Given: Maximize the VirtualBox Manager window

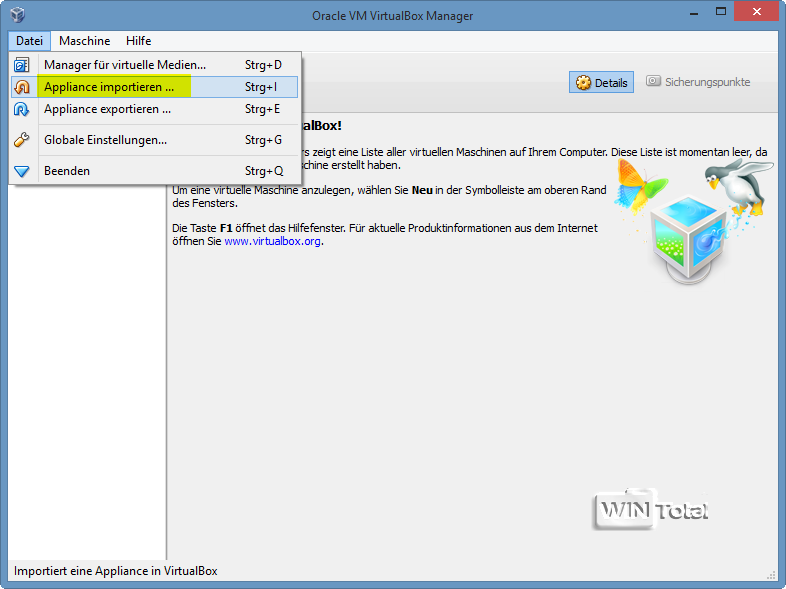Looking at the screenshot, I should click(721, 12).
